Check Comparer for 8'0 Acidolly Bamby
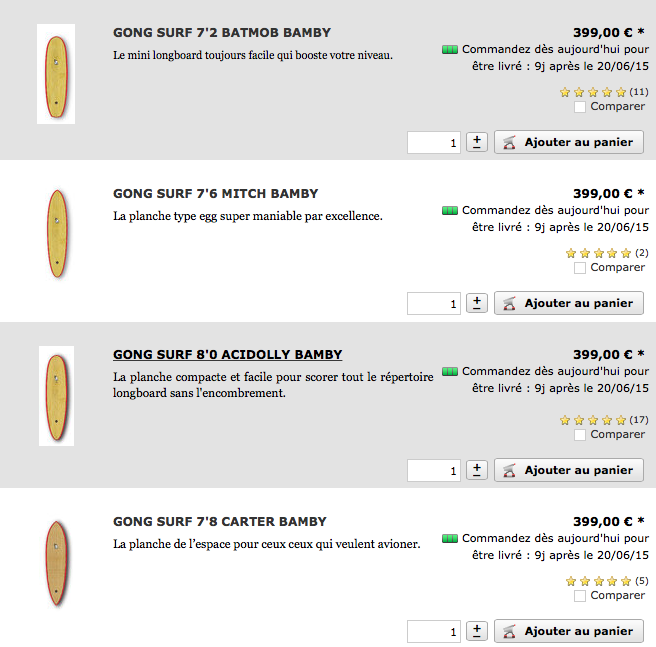Viewport: 656px width, 647px height. point(579,435)
